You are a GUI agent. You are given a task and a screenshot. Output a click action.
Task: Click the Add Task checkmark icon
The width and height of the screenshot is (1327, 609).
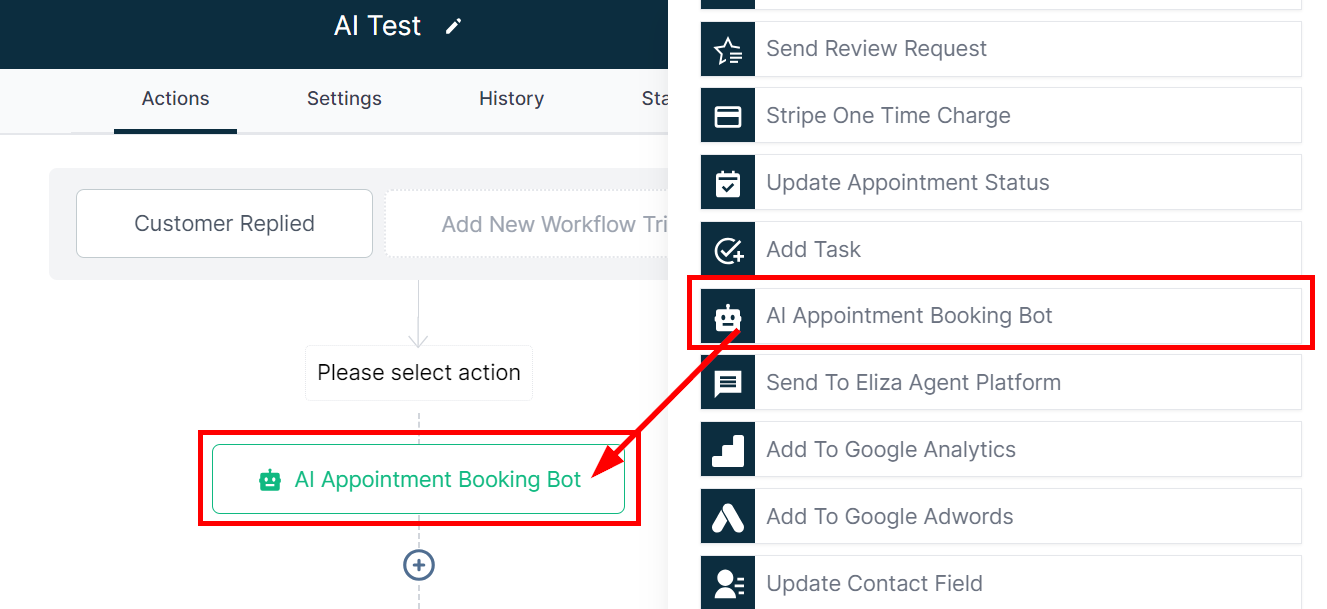point(728,250)
